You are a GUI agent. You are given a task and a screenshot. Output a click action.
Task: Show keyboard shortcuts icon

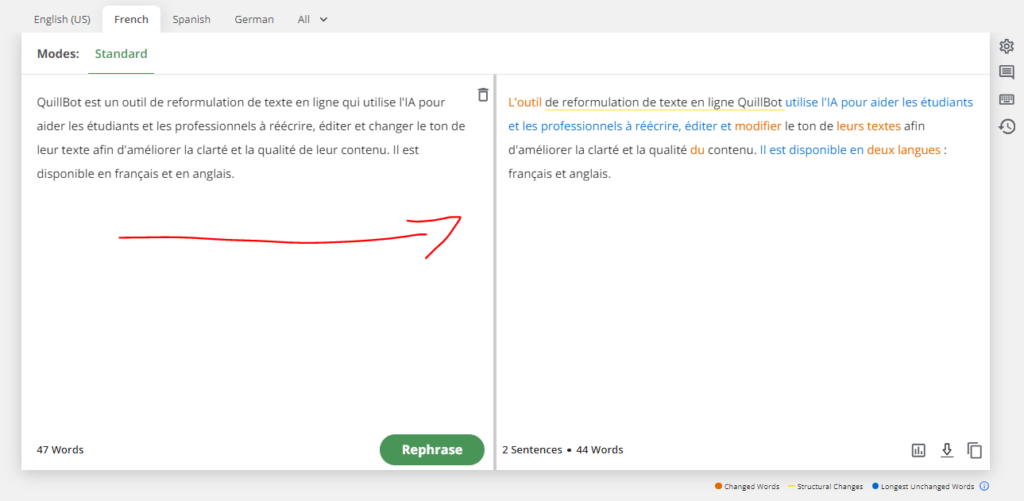[x=1006, y=99]
